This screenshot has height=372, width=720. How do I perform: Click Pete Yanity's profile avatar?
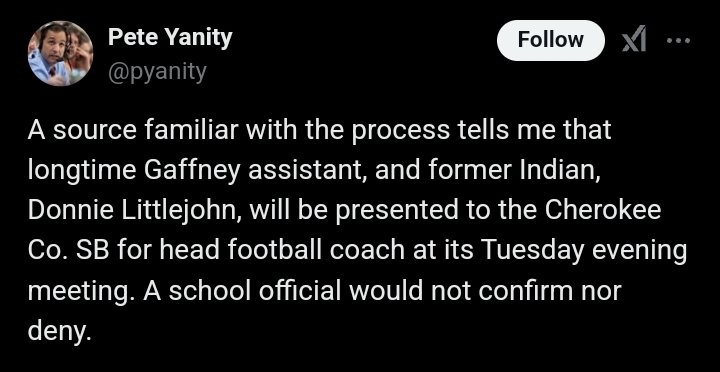coord(60,53)
